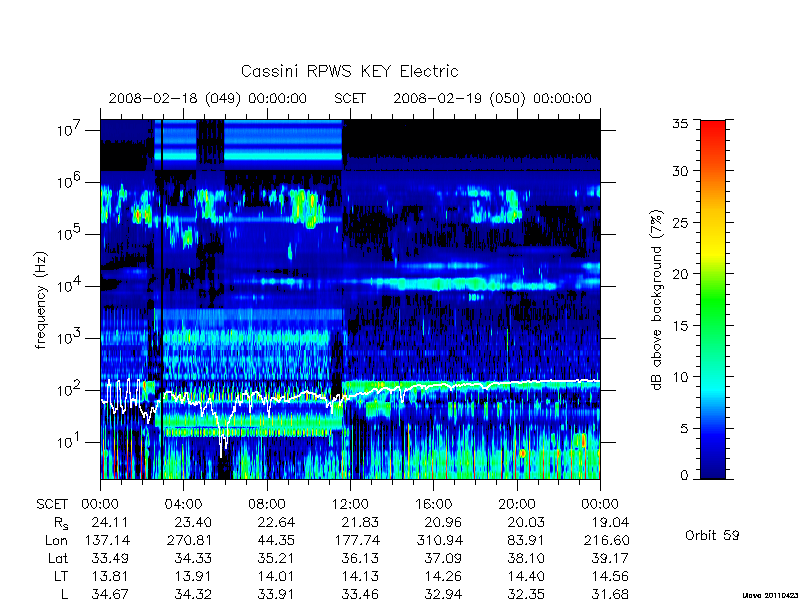
Task: Click the colorbar value 20
Action: [x=680, y=273]
